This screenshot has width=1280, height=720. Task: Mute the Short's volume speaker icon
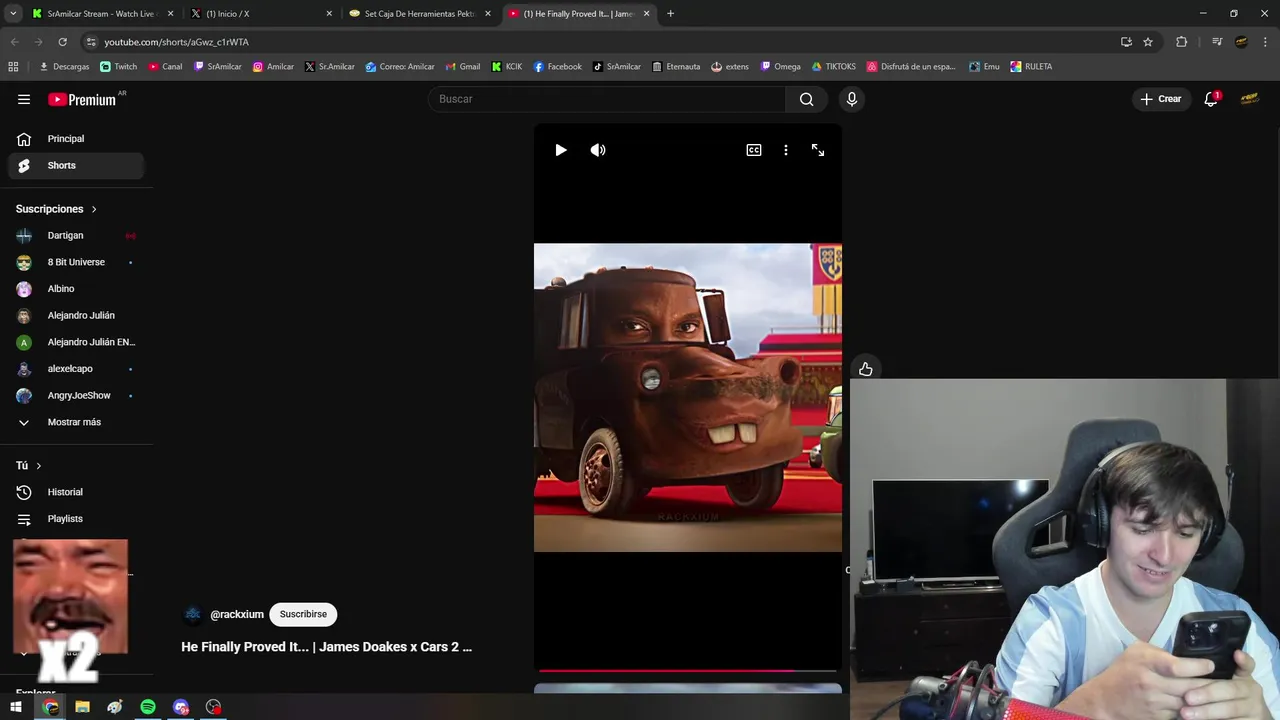pyautogui.click(x=598, y=150)
